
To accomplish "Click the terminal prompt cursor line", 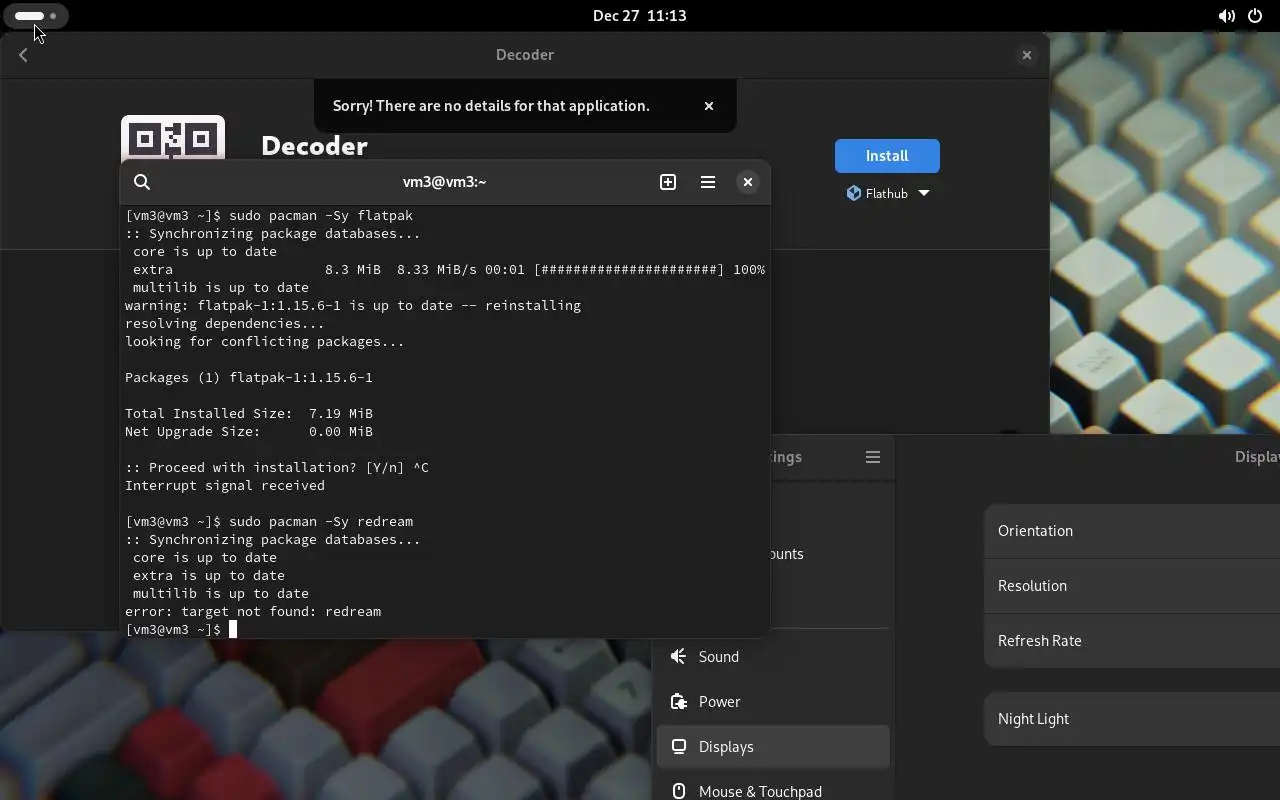I will 181,630.
